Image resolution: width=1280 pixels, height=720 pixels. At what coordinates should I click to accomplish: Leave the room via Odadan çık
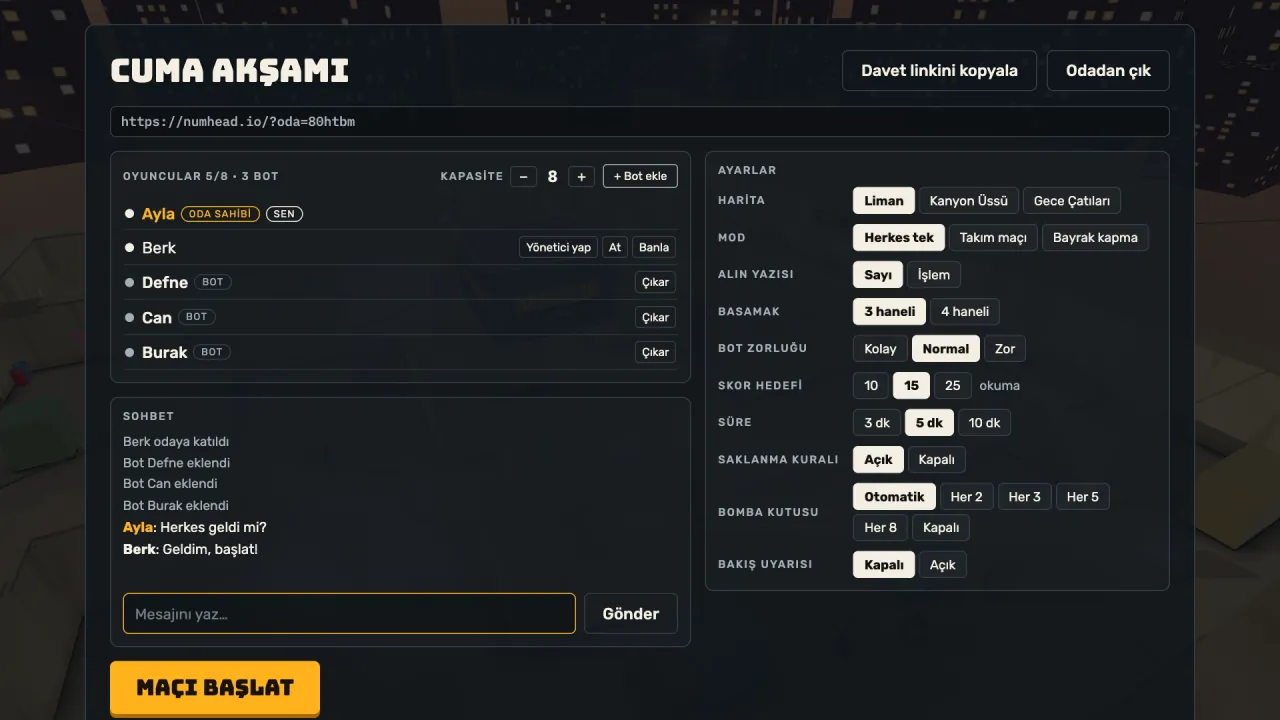(x=1108, y=71)
